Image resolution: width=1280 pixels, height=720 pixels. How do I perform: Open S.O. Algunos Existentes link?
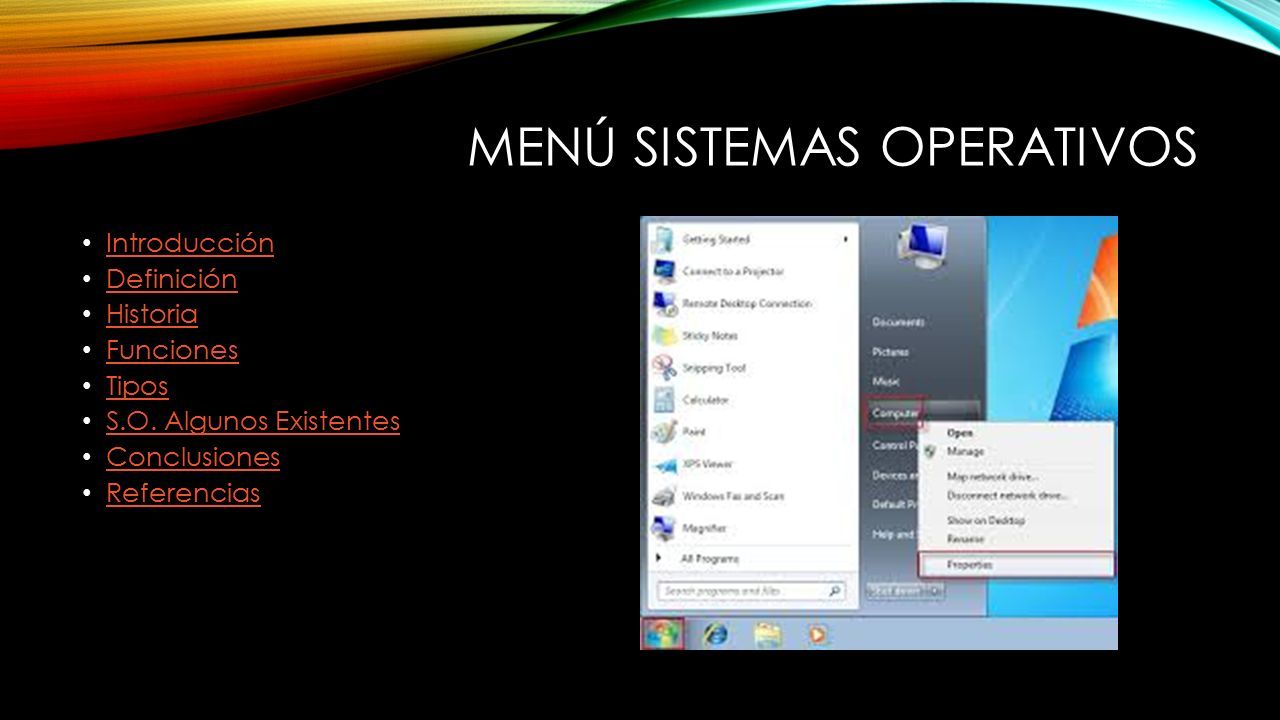[x=253, y=421]
